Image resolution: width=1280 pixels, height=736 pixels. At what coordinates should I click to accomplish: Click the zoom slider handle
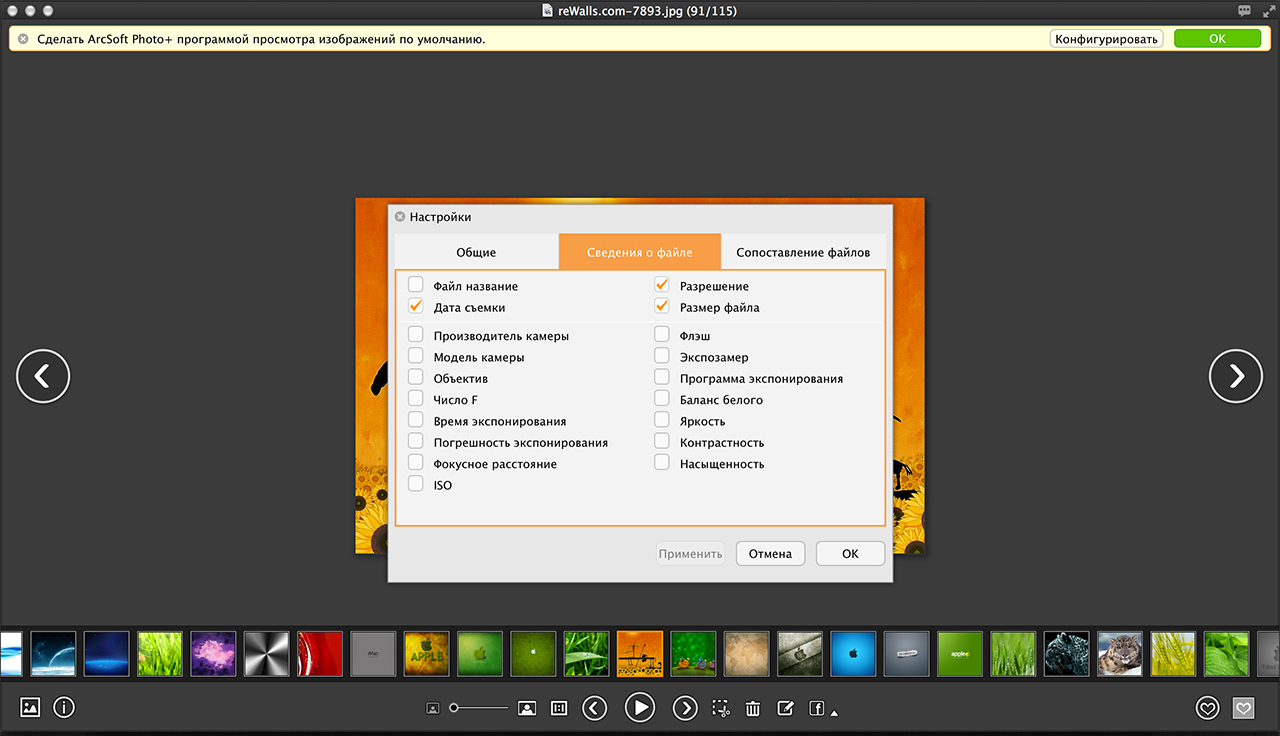[x=454, y=708]
